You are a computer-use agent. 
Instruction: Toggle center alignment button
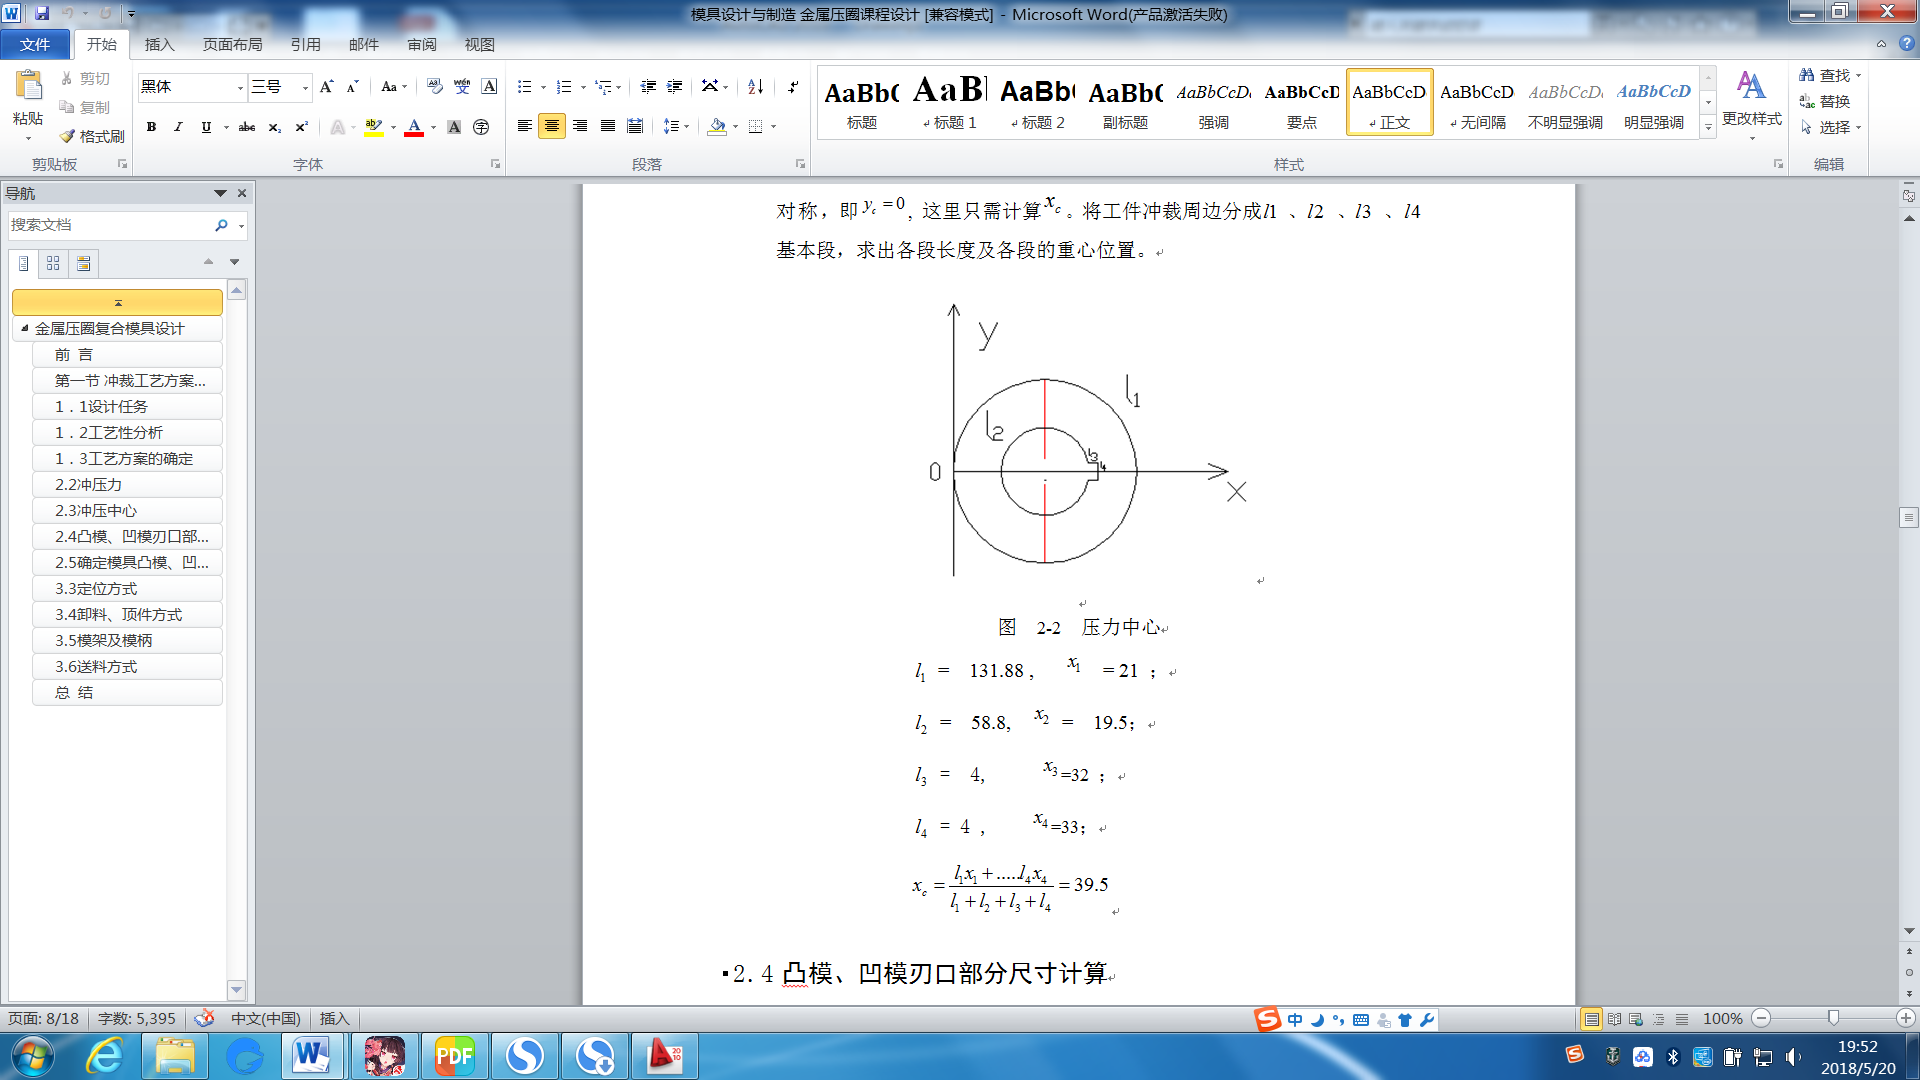(551, 126)
